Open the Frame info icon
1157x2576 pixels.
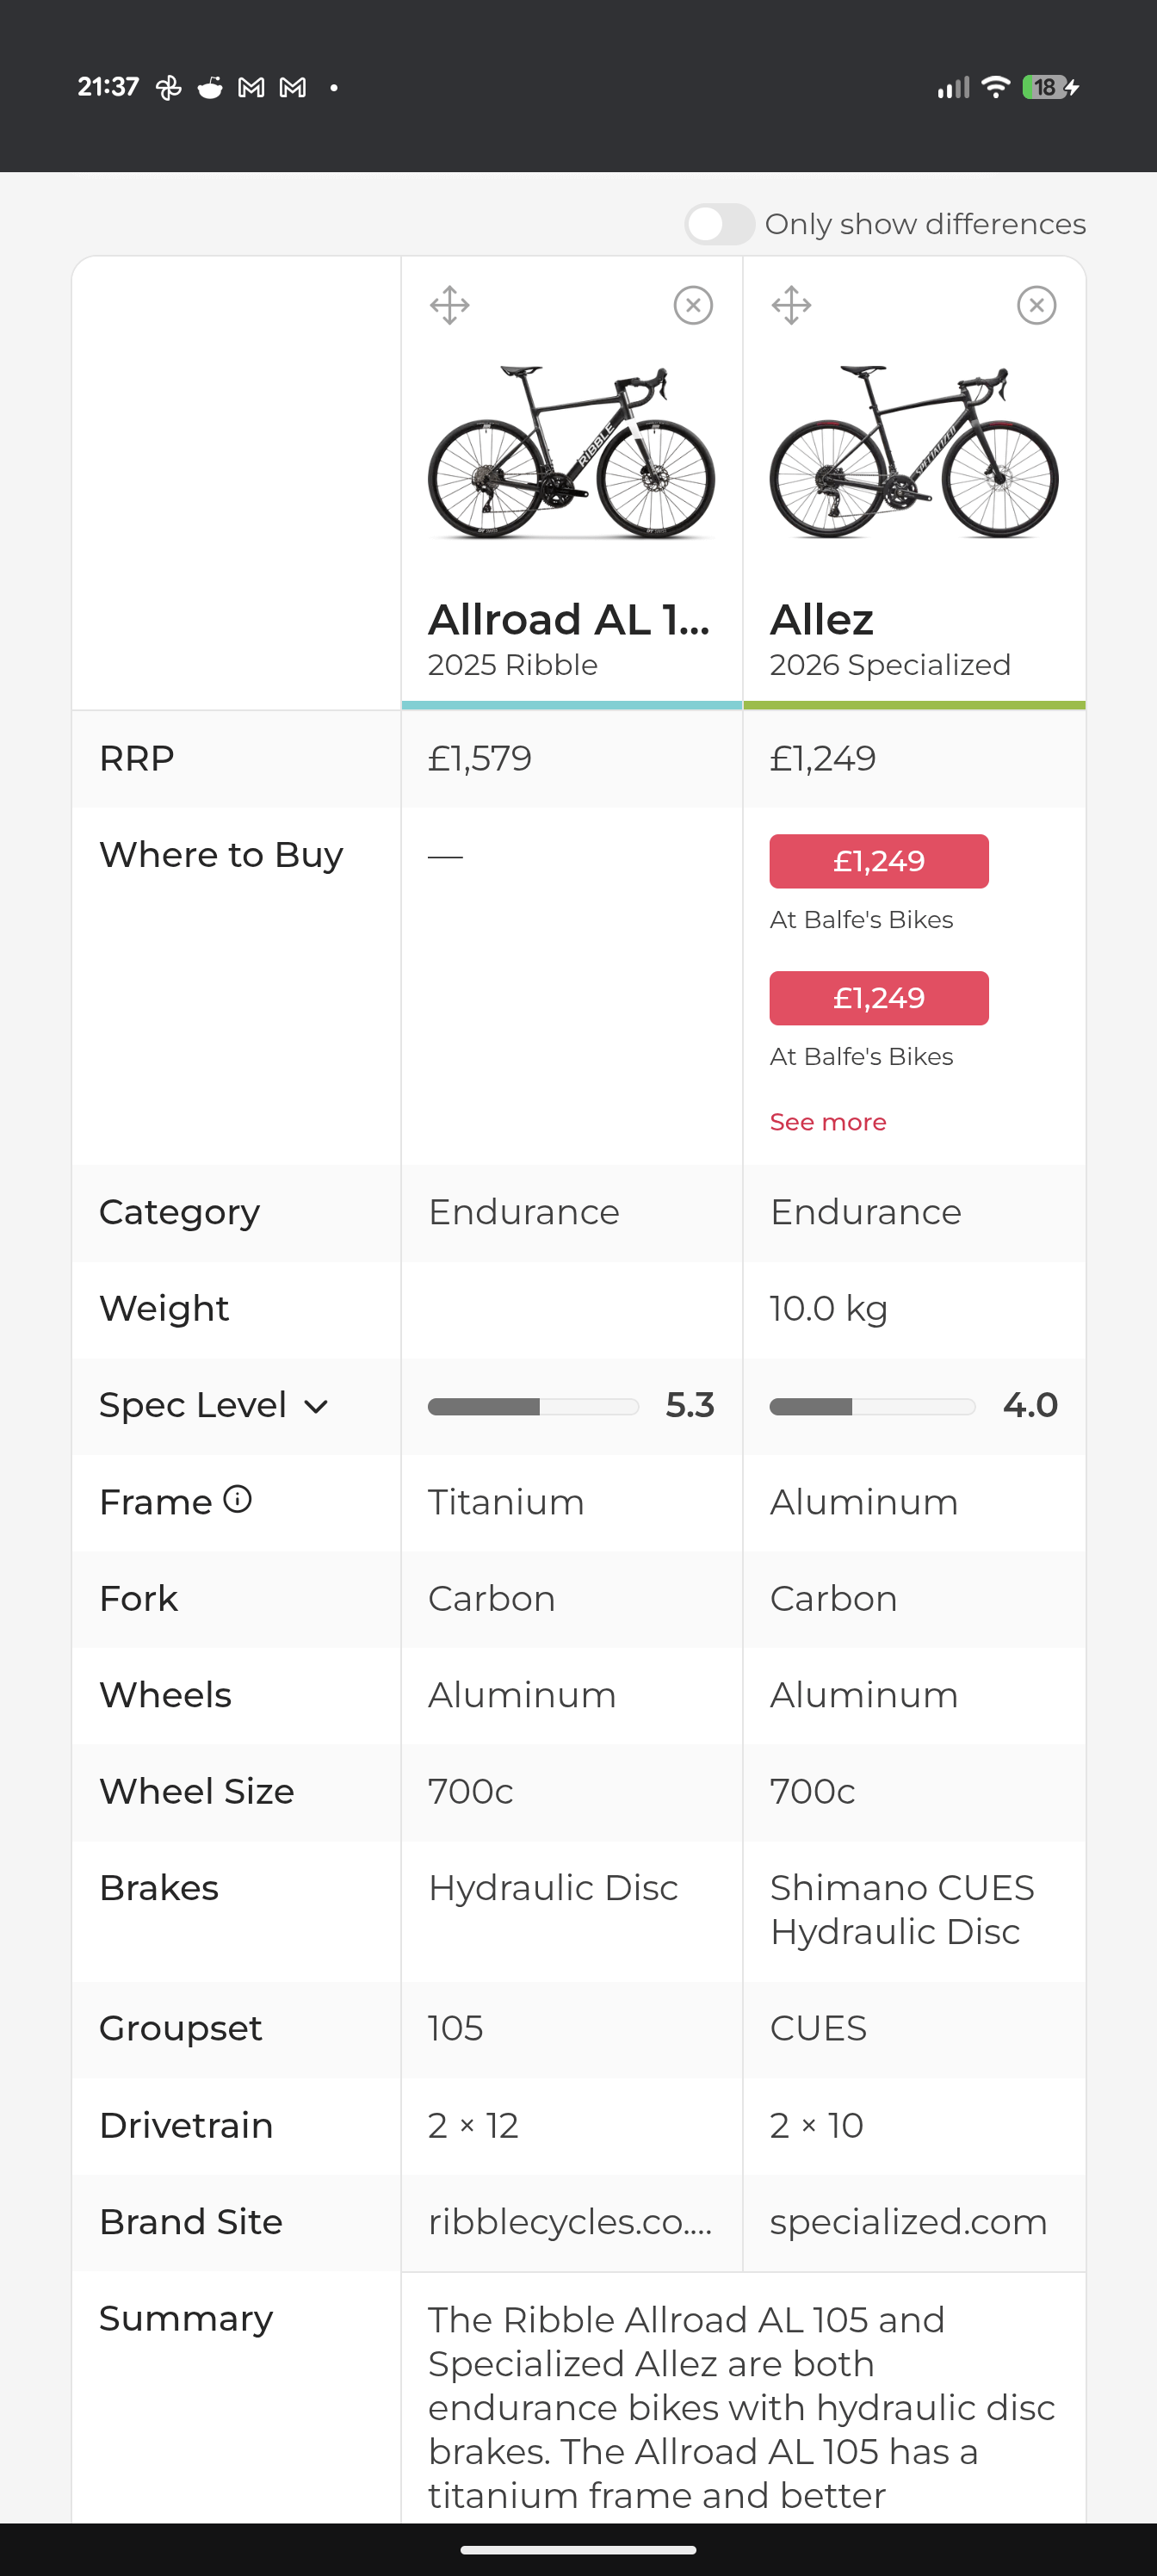pos(237,1499)
